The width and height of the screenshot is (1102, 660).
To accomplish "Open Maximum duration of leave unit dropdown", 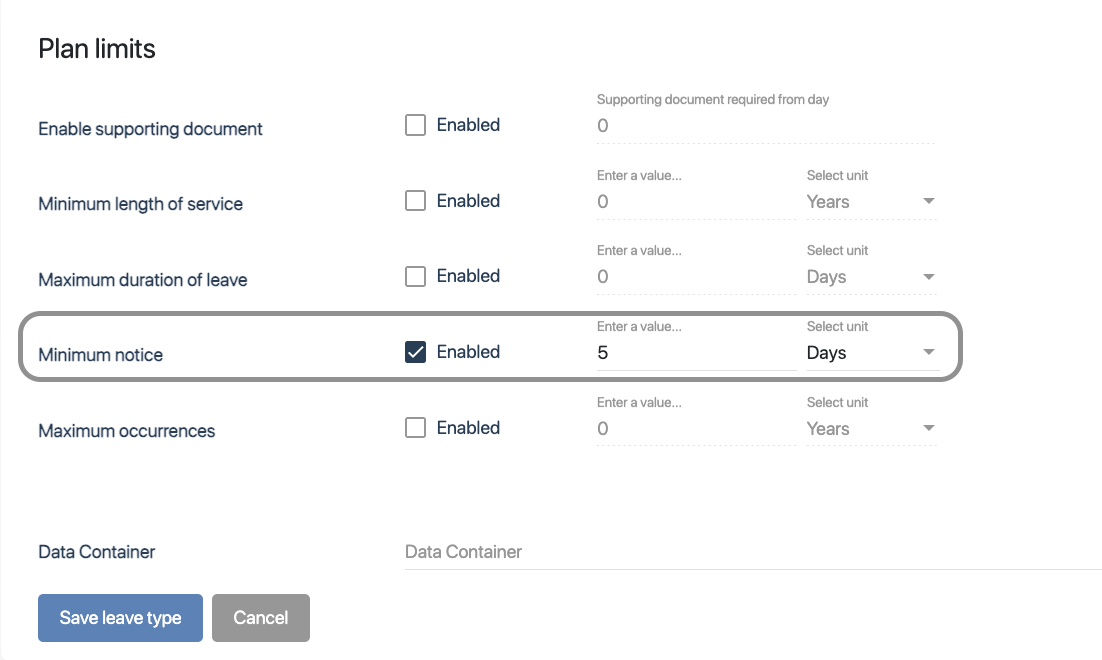I will tap(871, 277).
